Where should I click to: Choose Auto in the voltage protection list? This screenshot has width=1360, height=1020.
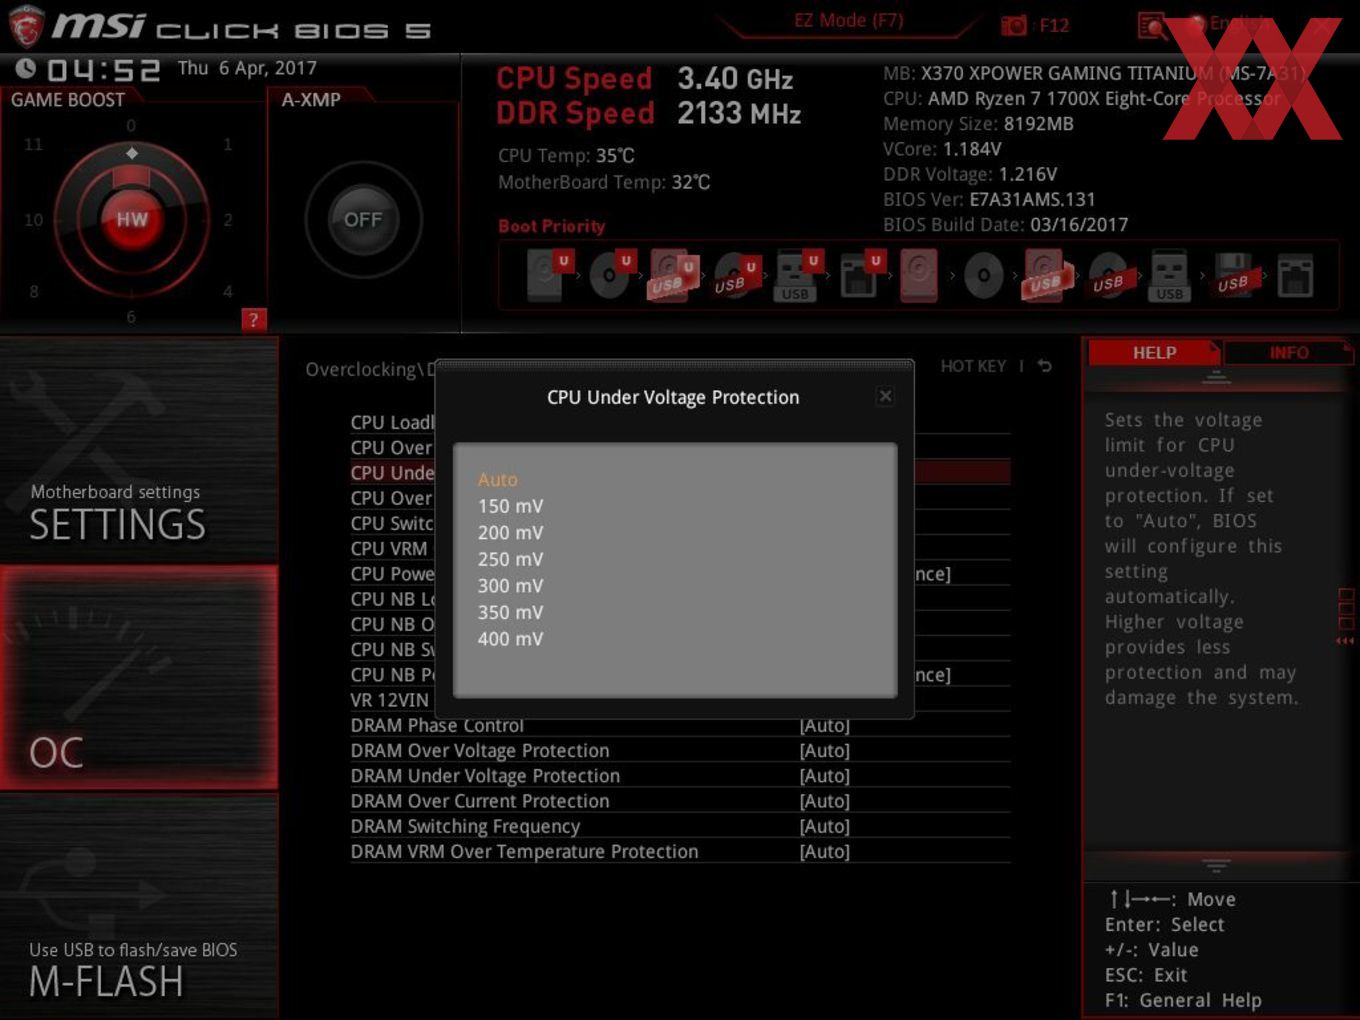(498, 480)
